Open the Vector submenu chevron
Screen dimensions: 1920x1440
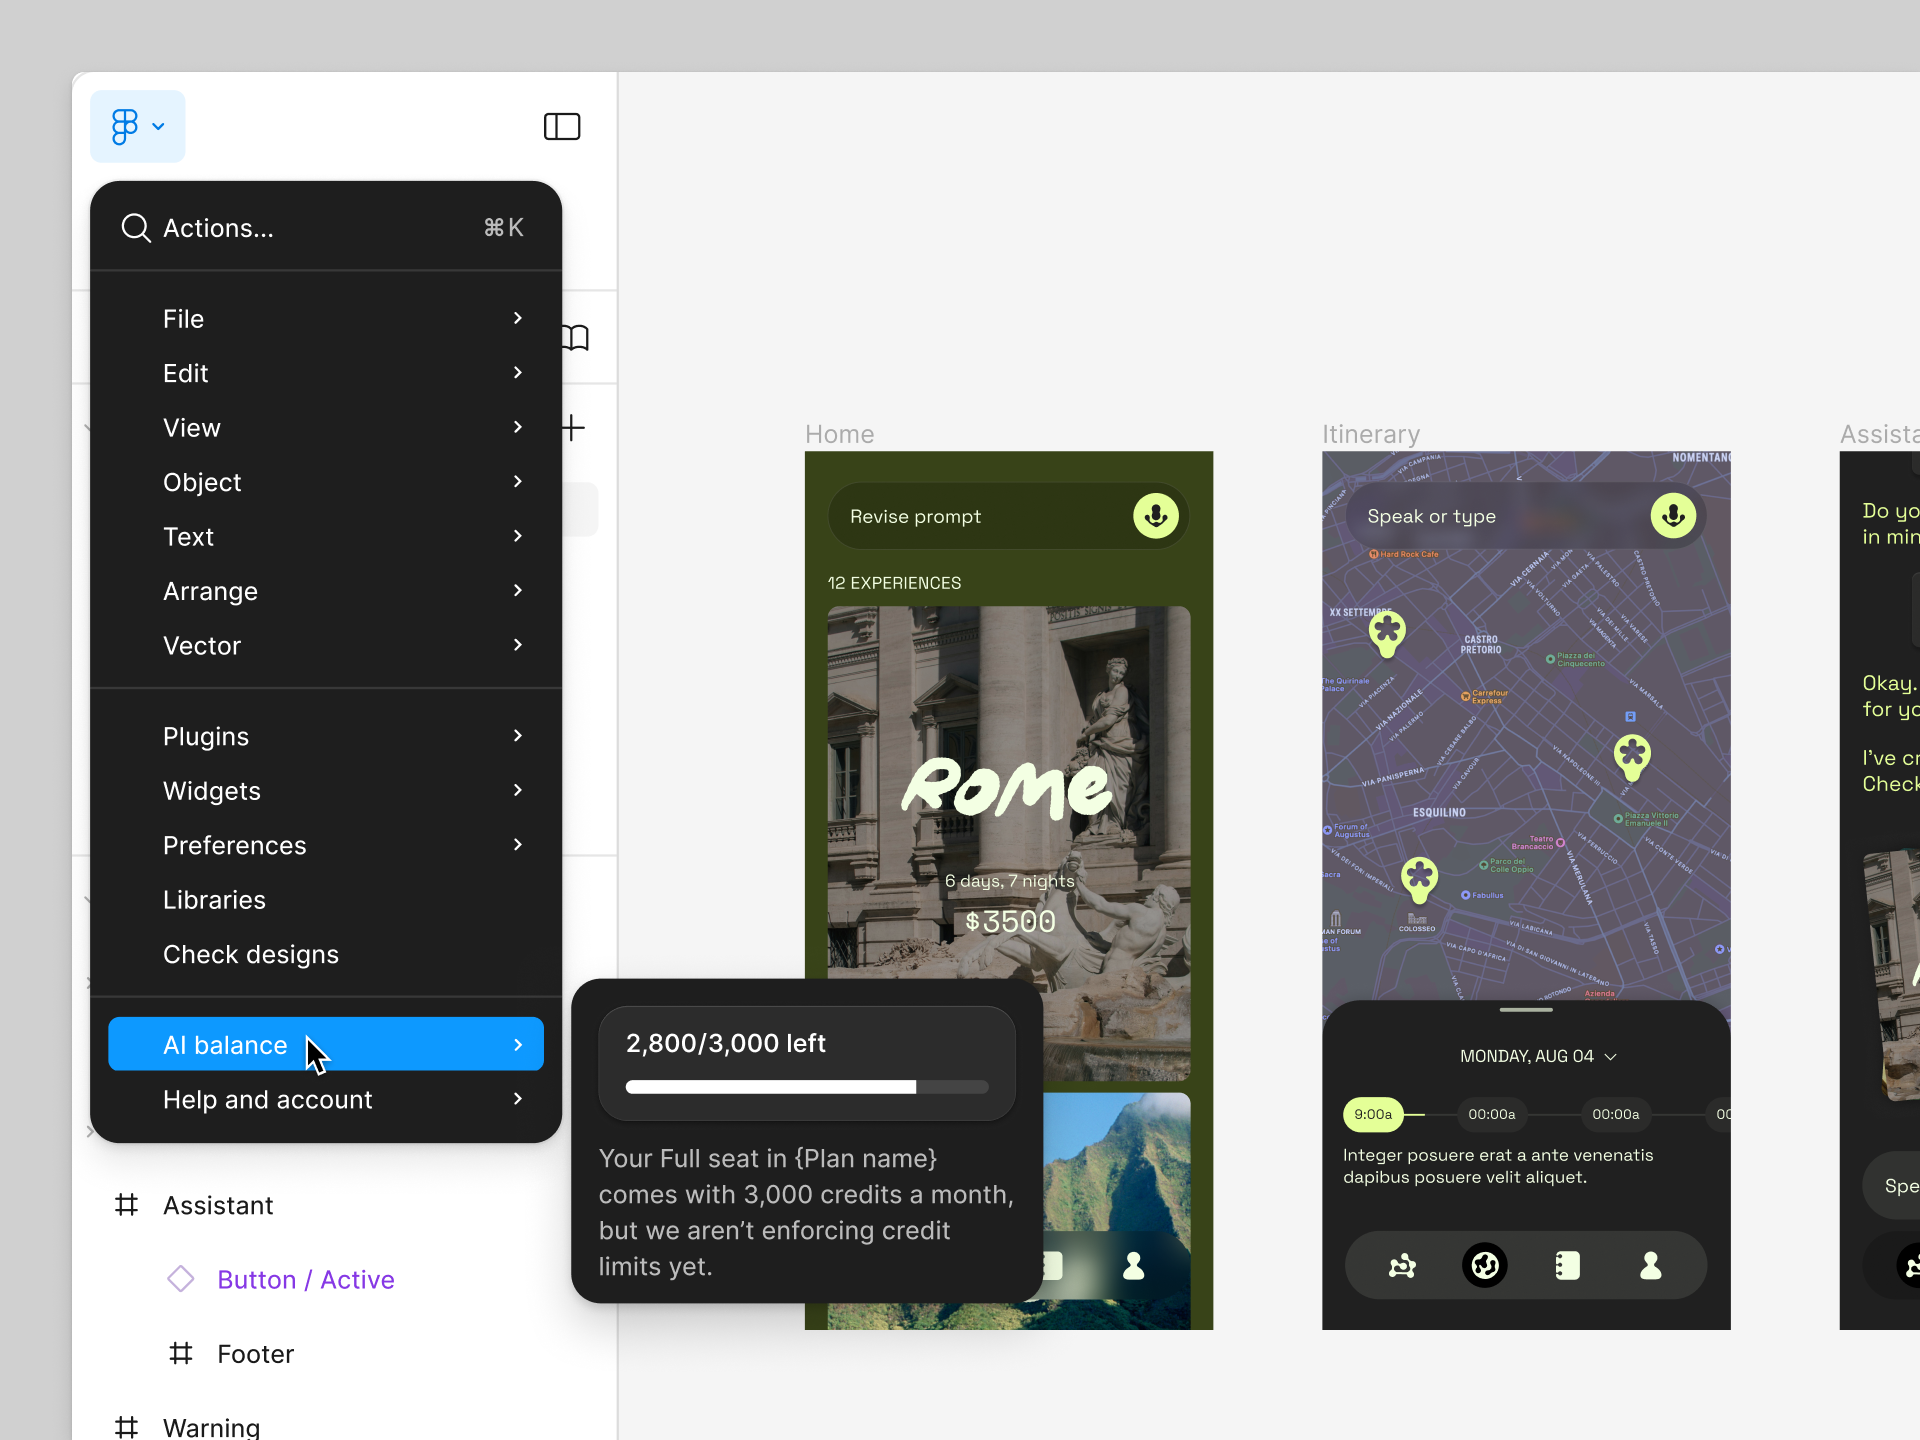[x=517, y=645]
